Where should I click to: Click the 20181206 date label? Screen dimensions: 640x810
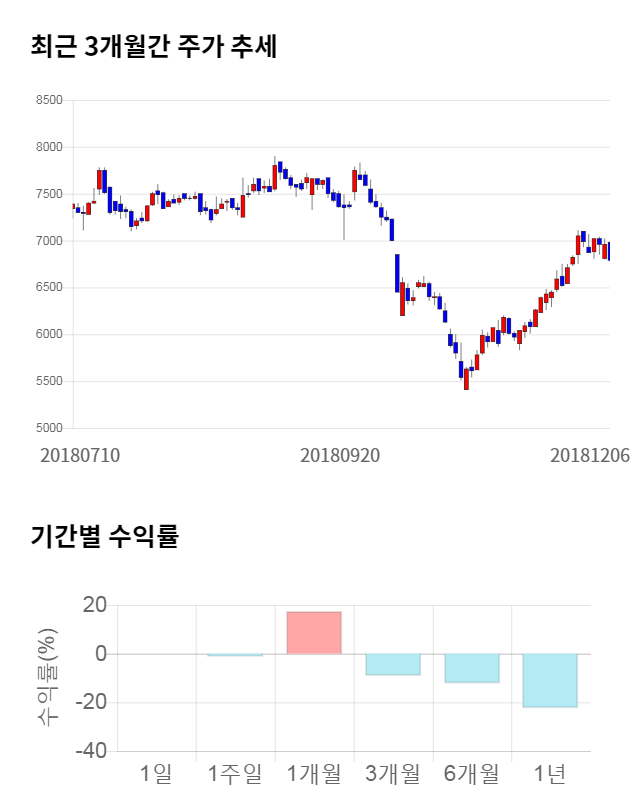[590, 455]
